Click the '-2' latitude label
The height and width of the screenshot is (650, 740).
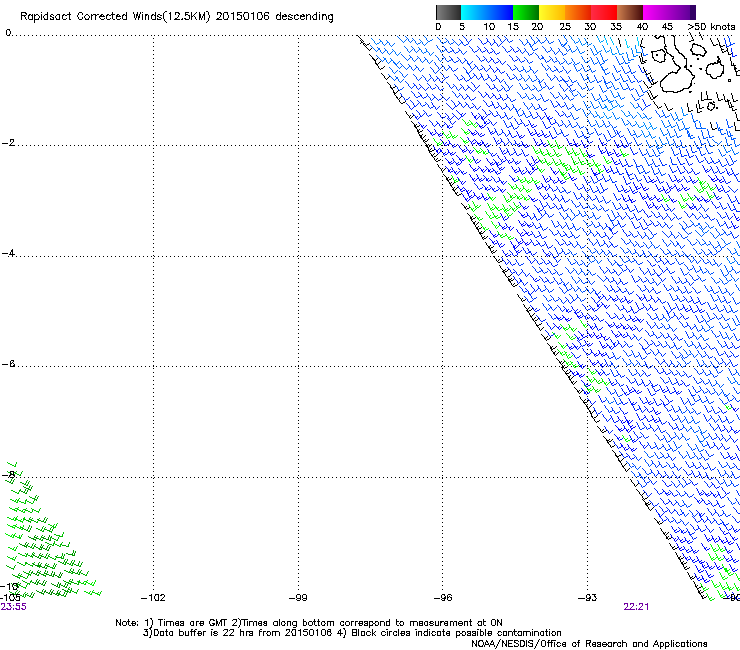(x=8, y=143)
